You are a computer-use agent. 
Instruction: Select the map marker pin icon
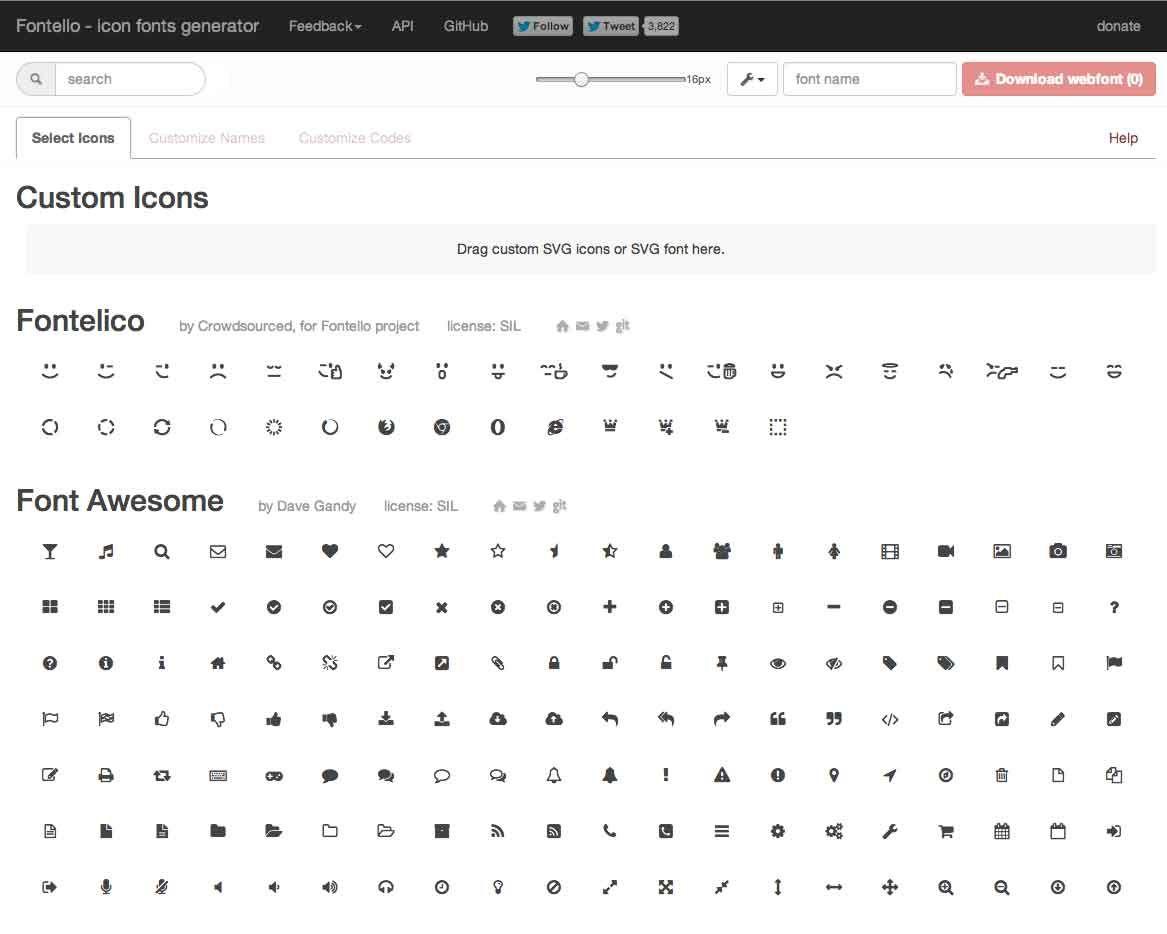point(834,775)
